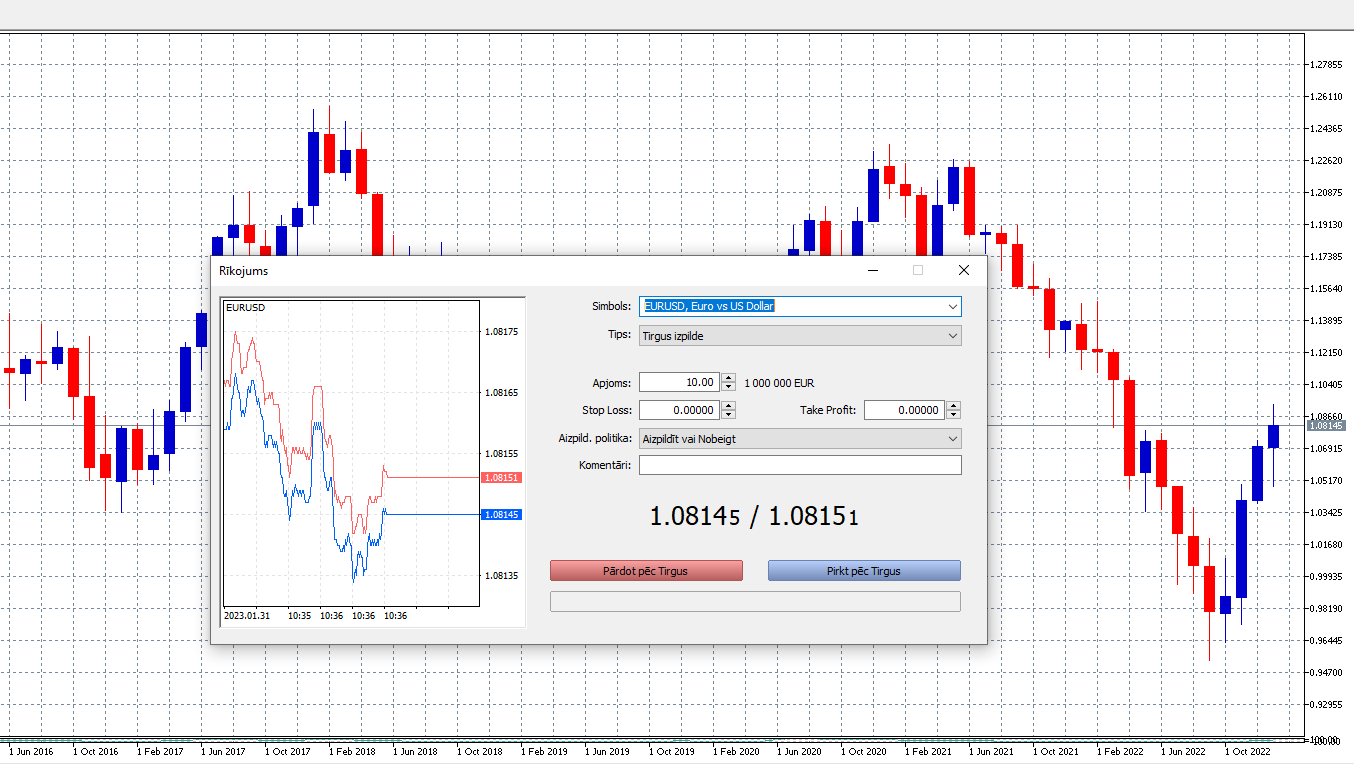Open the Aizpild. politika dropdown
This screenshot has width=1354, height=765.
pyautogui.click(x=800, y=438)
